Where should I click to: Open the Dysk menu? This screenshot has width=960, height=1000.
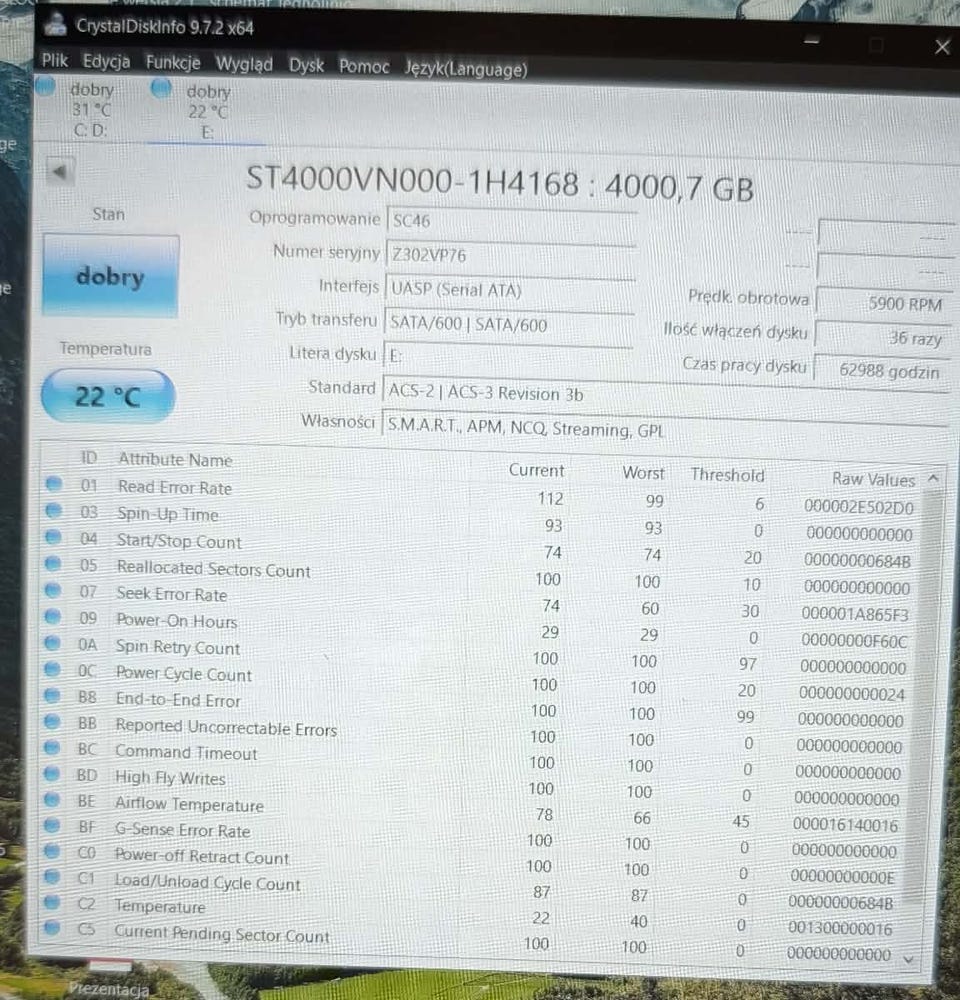(x=307, y=65)
